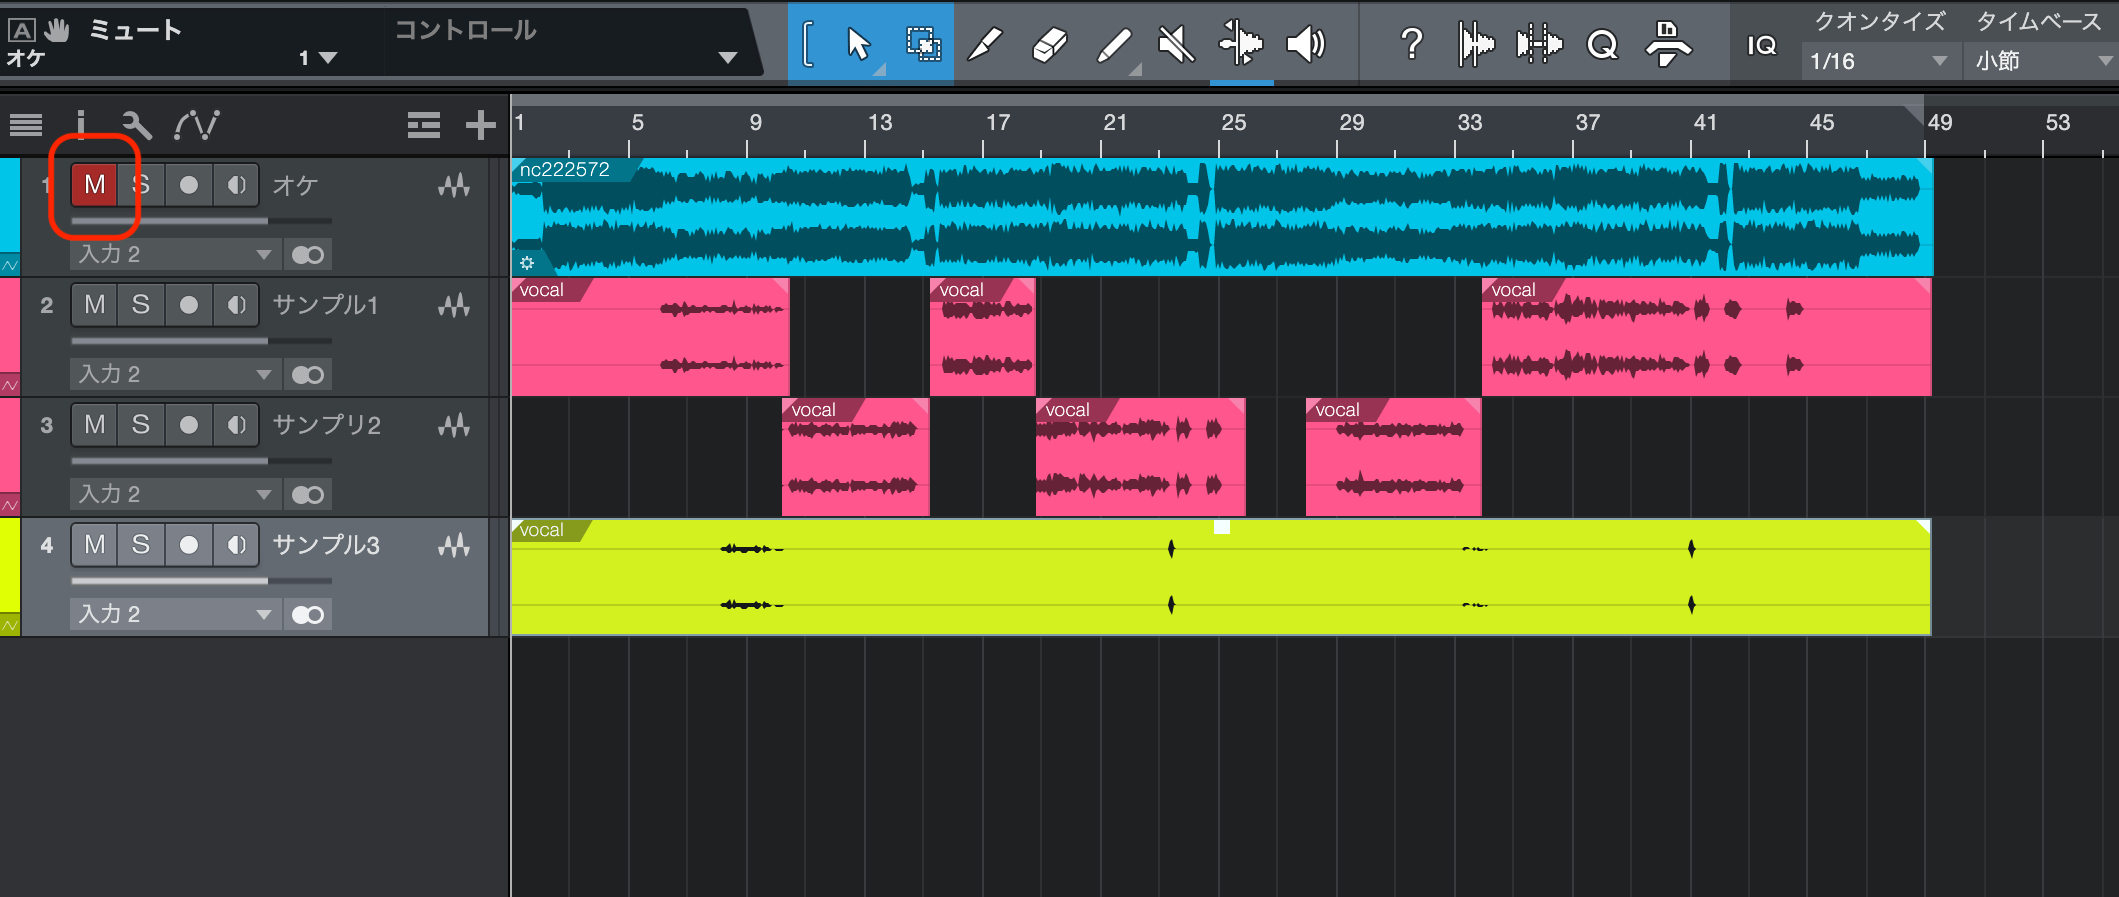This screenshot has height=897, width=2119.
Task: Arm record on サンプル3 track
Action: (x=188, y=545)
